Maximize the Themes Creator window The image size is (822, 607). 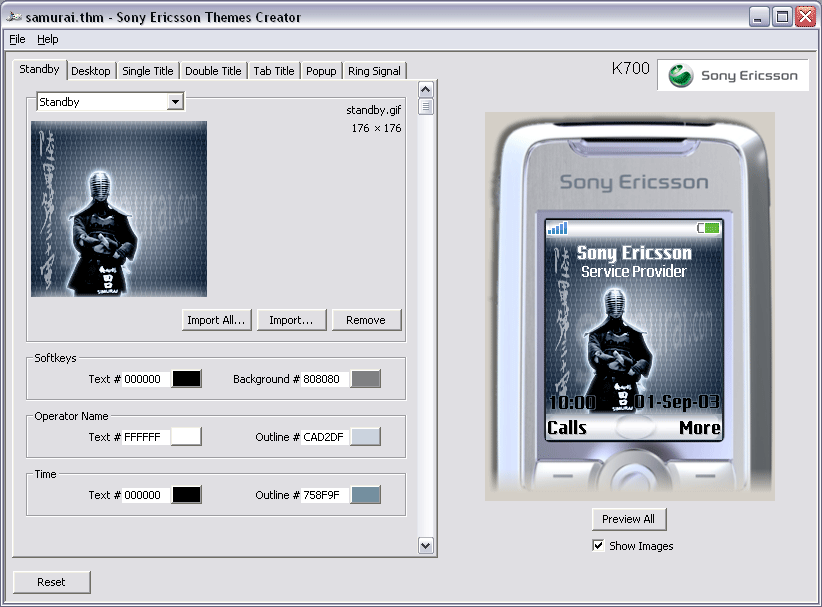click(782, 17)
